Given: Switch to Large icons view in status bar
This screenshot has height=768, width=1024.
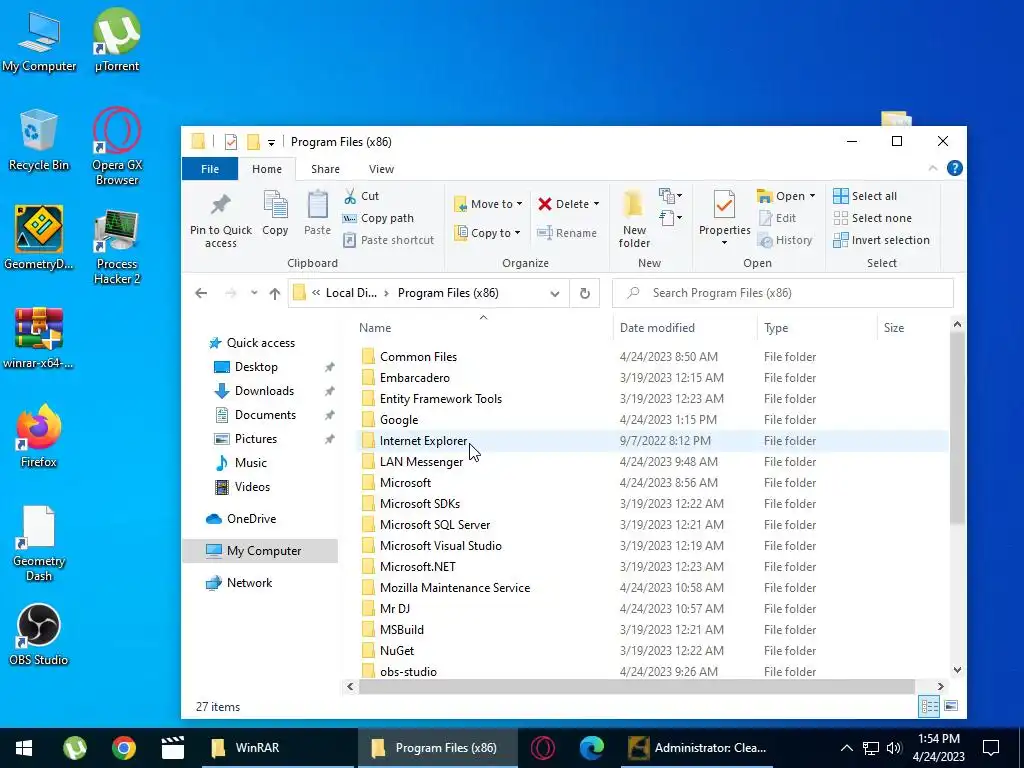Looking at the screenshot, I should [951, 706].
